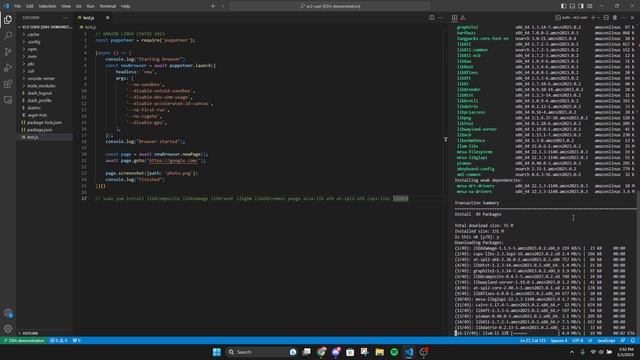Screen dimensions: 640x360
Task: Open the launch profile dropdown beside new terminal
Action: click(598, 18)
